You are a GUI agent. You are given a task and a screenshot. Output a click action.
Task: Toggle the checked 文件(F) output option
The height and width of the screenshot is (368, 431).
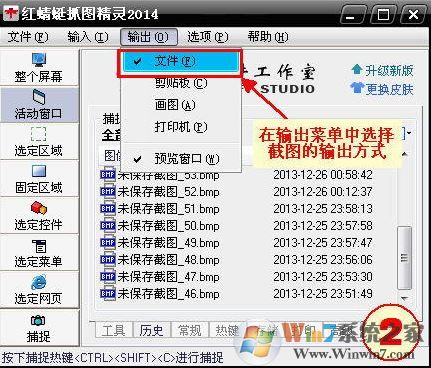coord(180,62)
